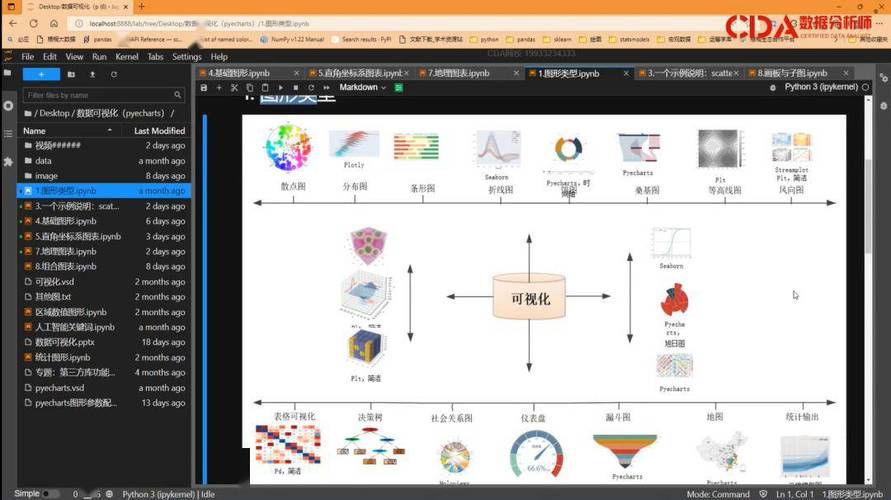Click the browser reload button
The width and height of the screenshot is (891, 500).
coord(34,23)
